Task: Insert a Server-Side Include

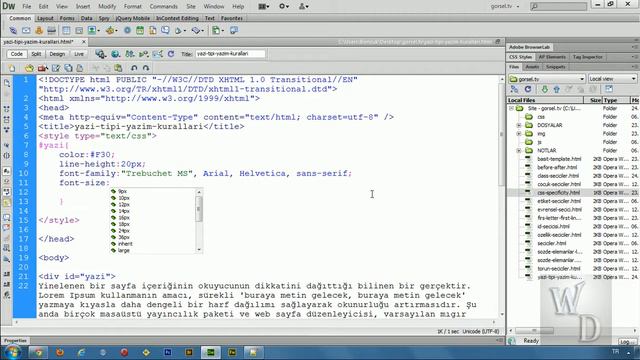Action: (153, 31)
